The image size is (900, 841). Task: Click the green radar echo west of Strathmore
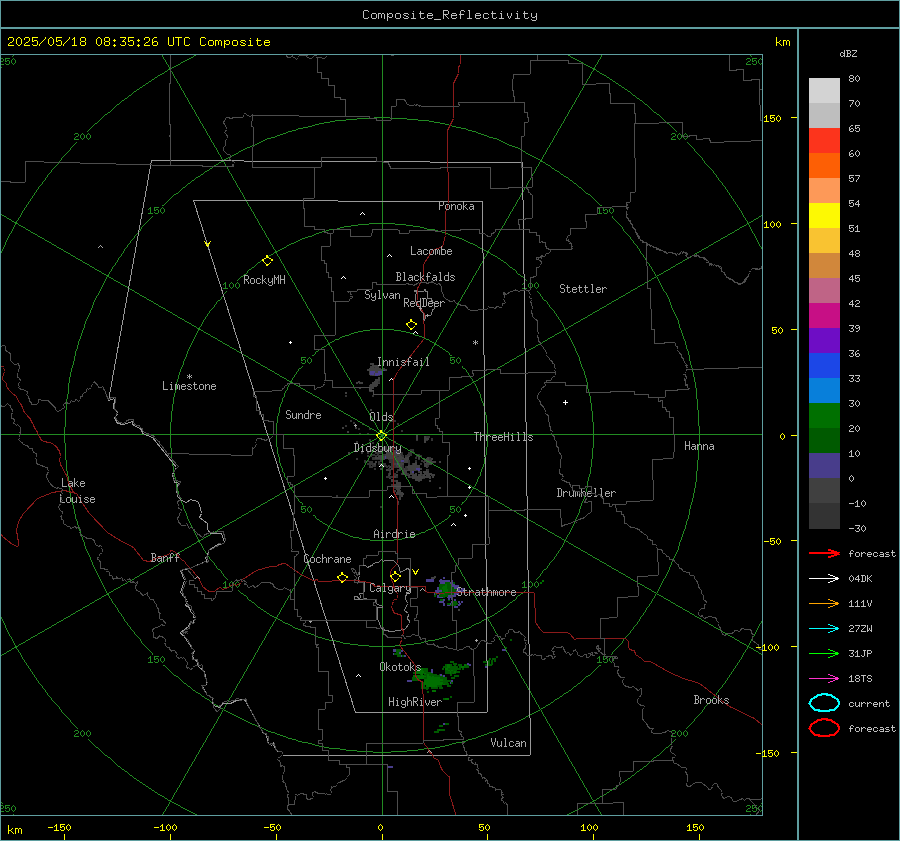click(x=445, y=590)
